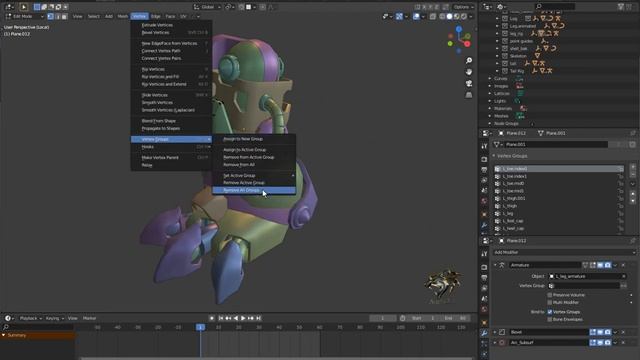
Task: Click the Marker menu in timeline
Action: 89,318
